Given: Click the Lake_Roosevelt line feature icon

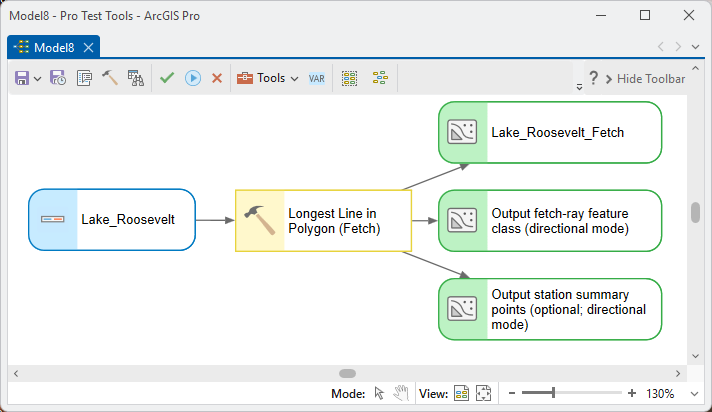Looking at the screenshot, I should point(53,219).
